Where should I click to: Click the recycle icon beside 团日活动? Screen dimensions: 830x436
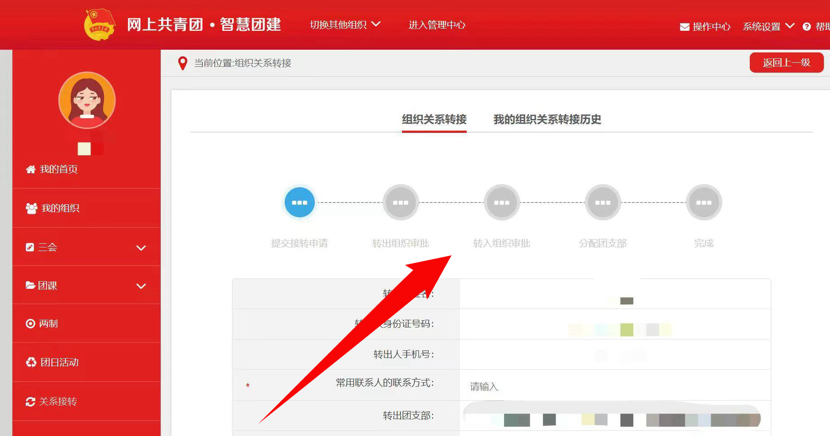click(x=30, y=363)
